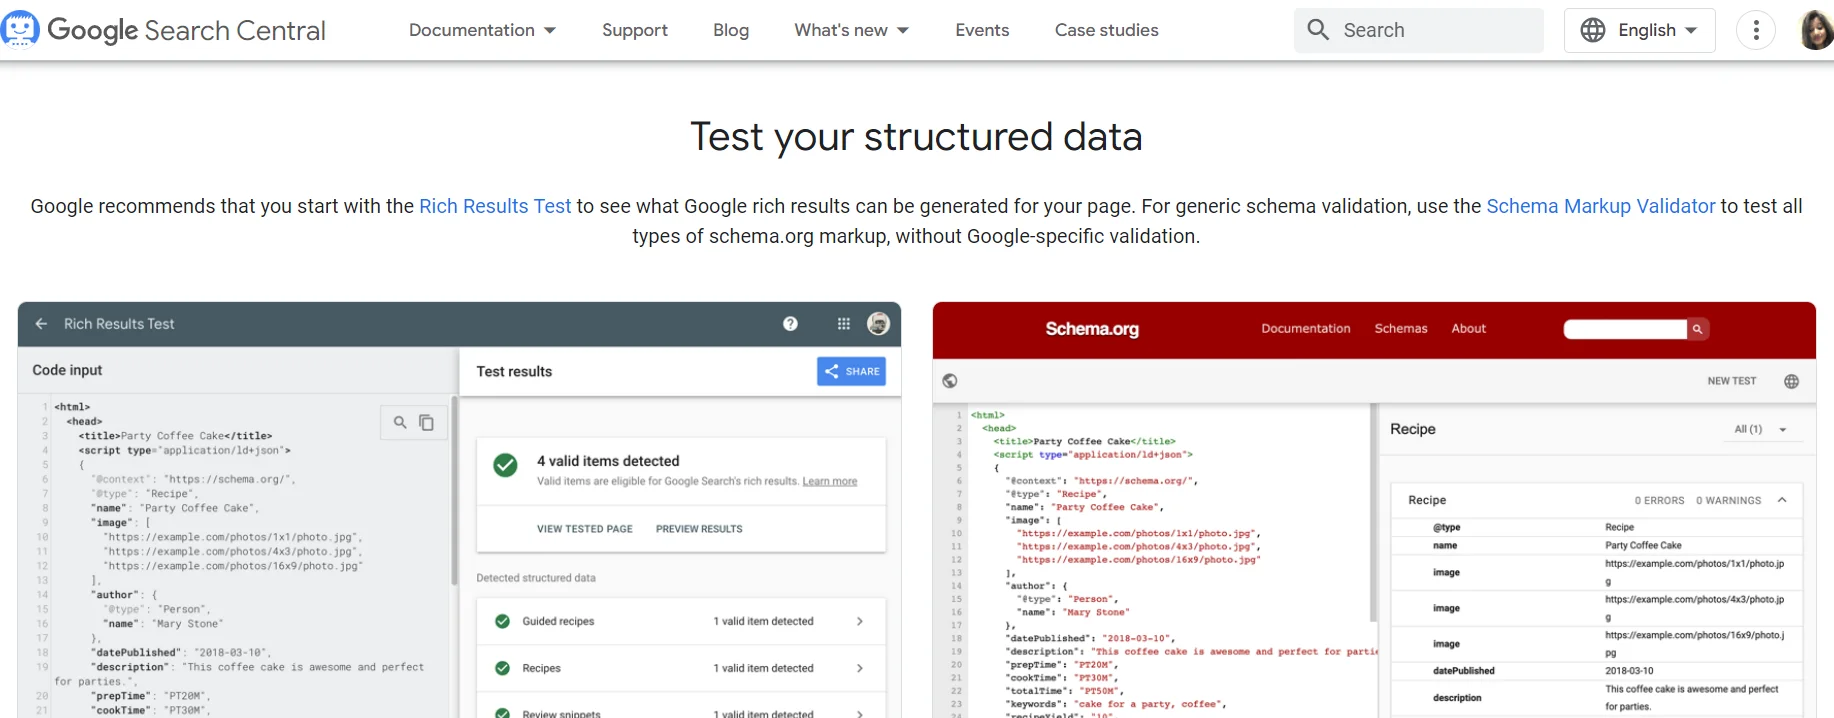
Task: Click the search icon in Code input panel
Action: click(400, 423)
